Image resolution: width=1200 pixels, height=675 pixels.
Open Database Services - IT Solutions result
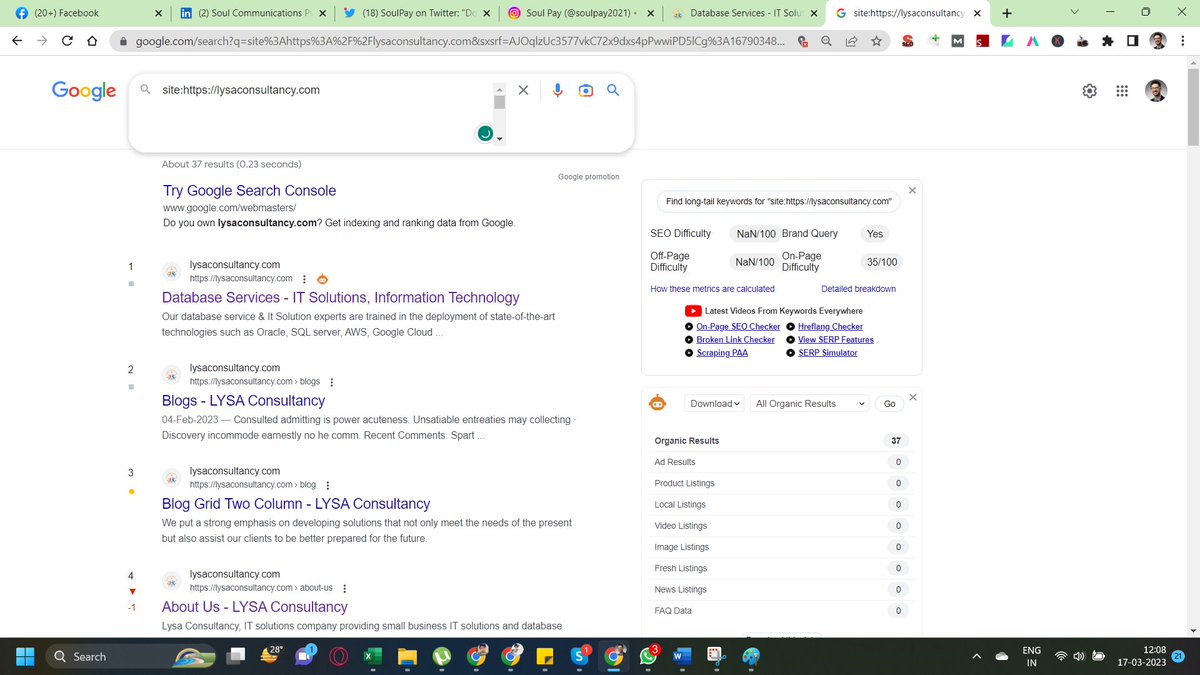(341, 297)
